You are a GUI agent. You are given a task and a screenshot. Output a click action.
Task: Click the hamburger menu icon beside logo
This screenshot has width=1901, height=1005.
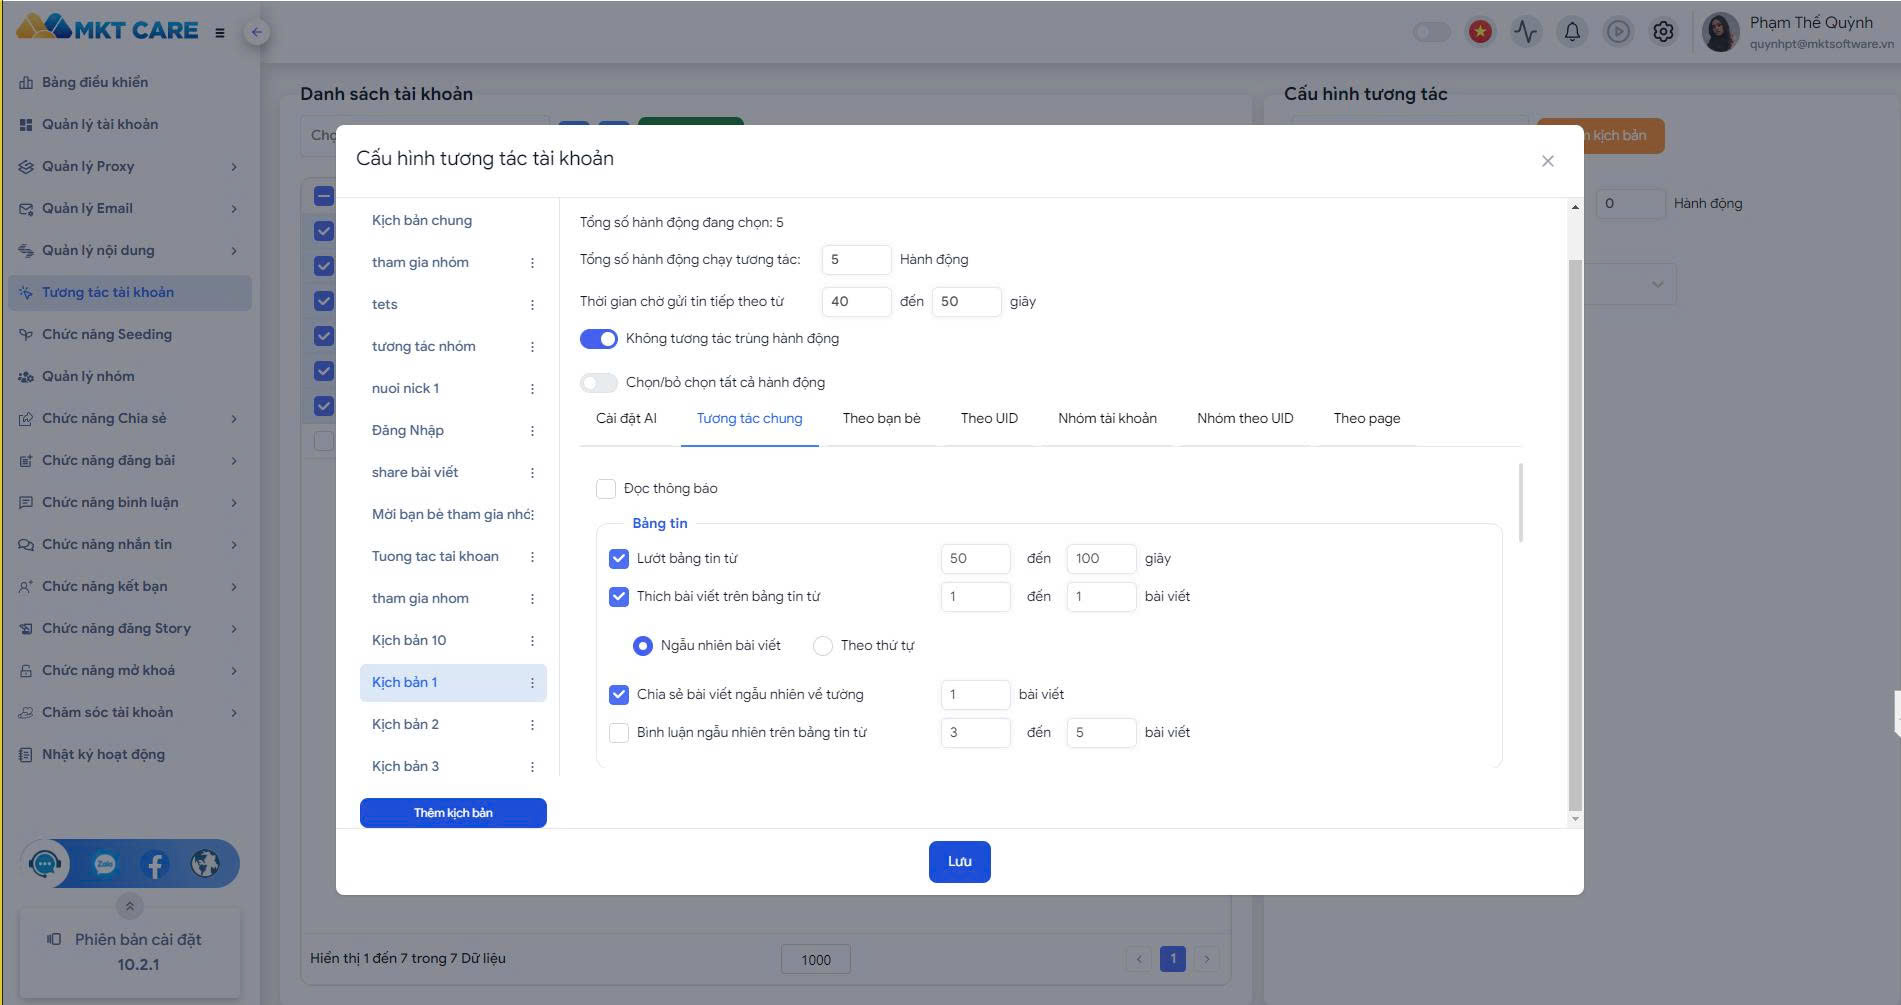(x=220, y=32)
